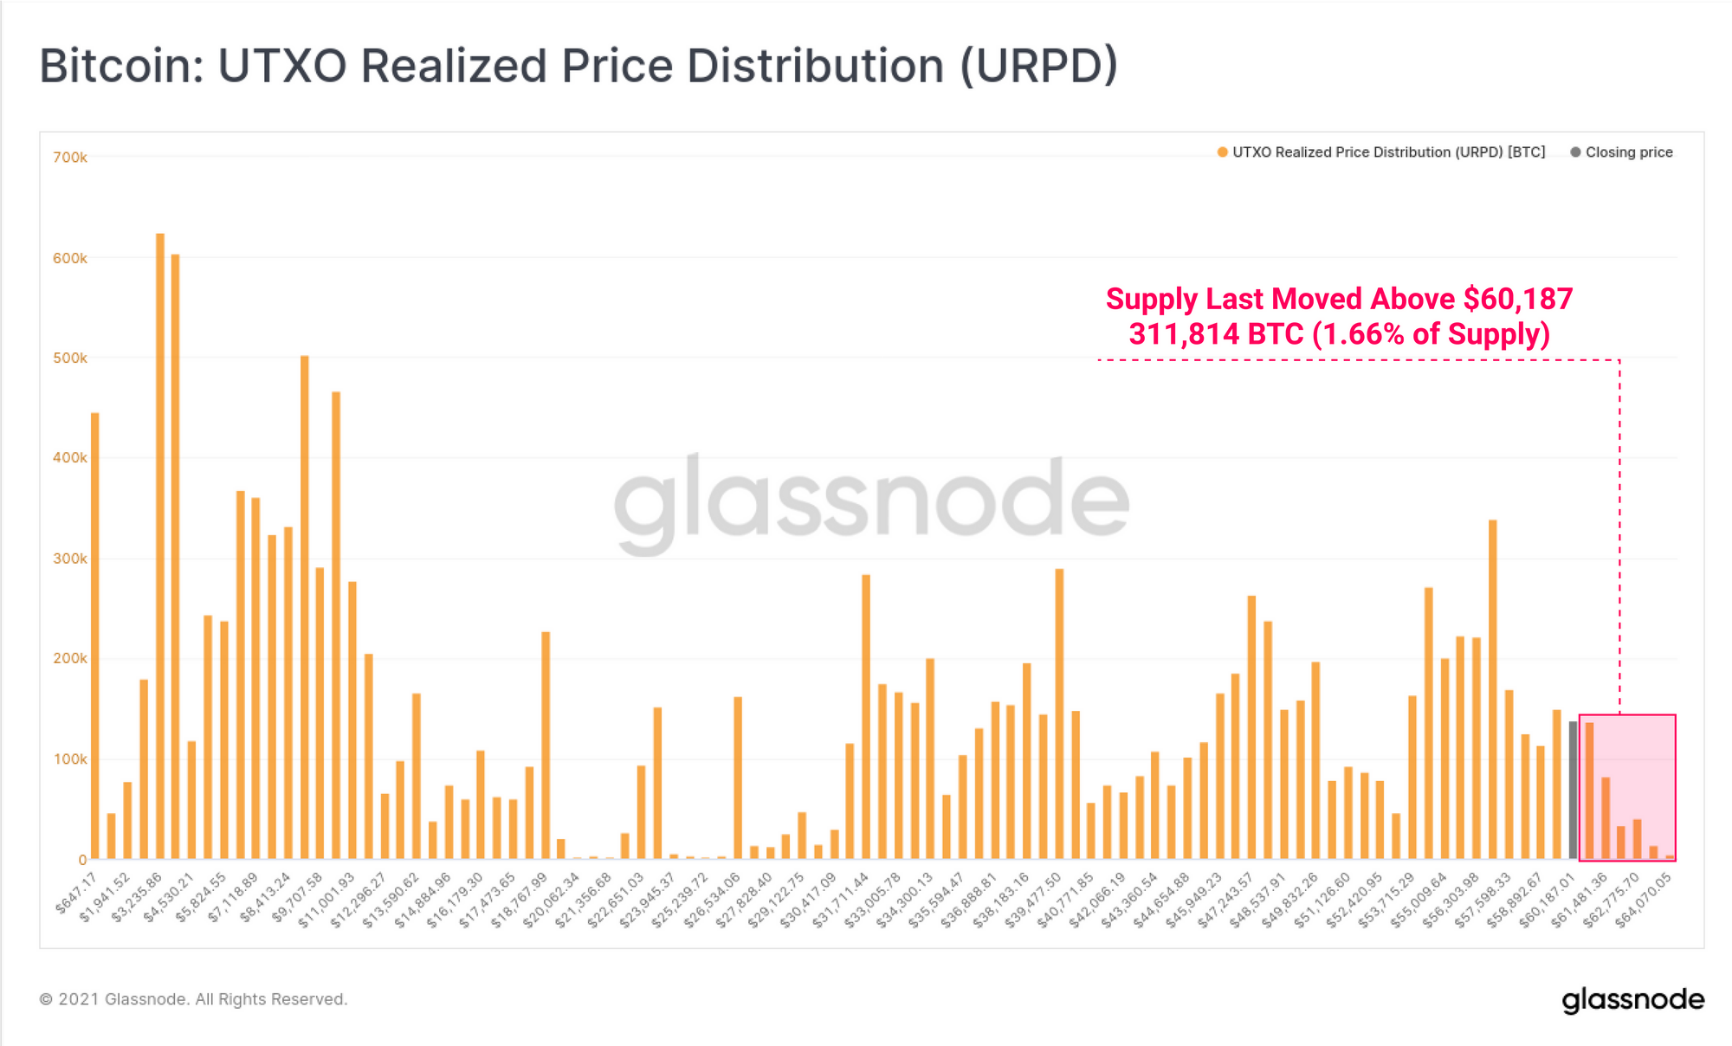Select the gray closing price bar

point(1573,790)
